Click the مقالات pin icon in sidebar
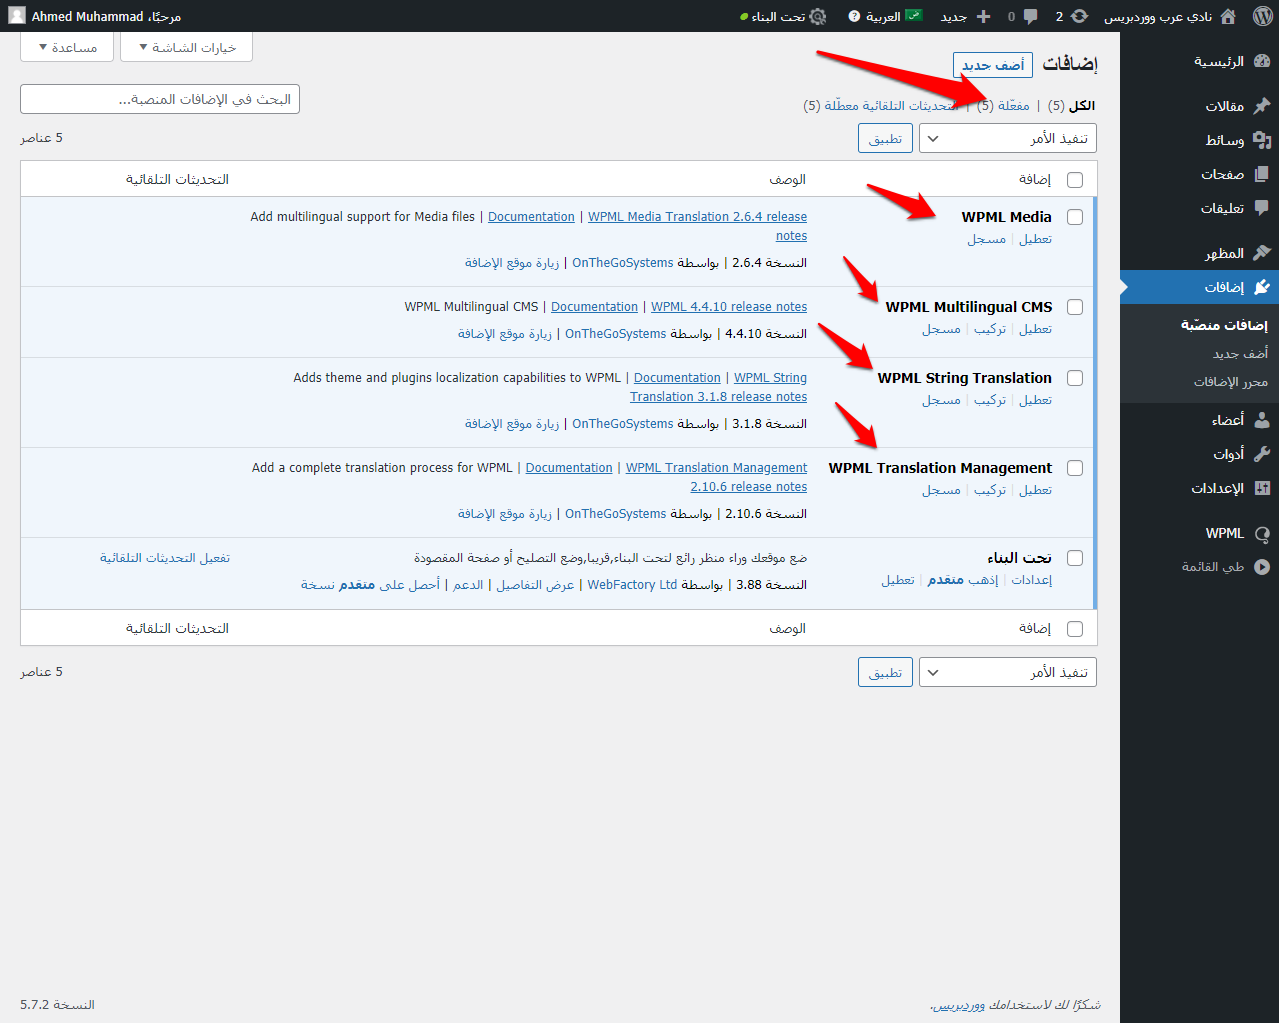 point(1262,106)
